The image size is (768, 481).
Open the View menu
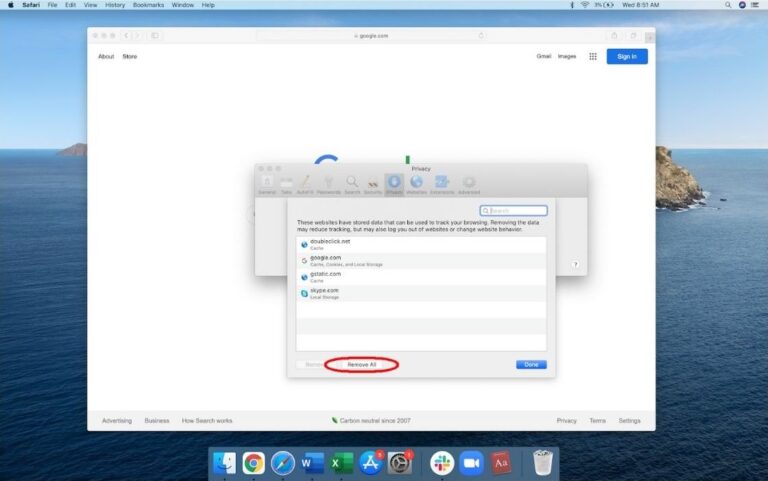(x=90, y=5)
